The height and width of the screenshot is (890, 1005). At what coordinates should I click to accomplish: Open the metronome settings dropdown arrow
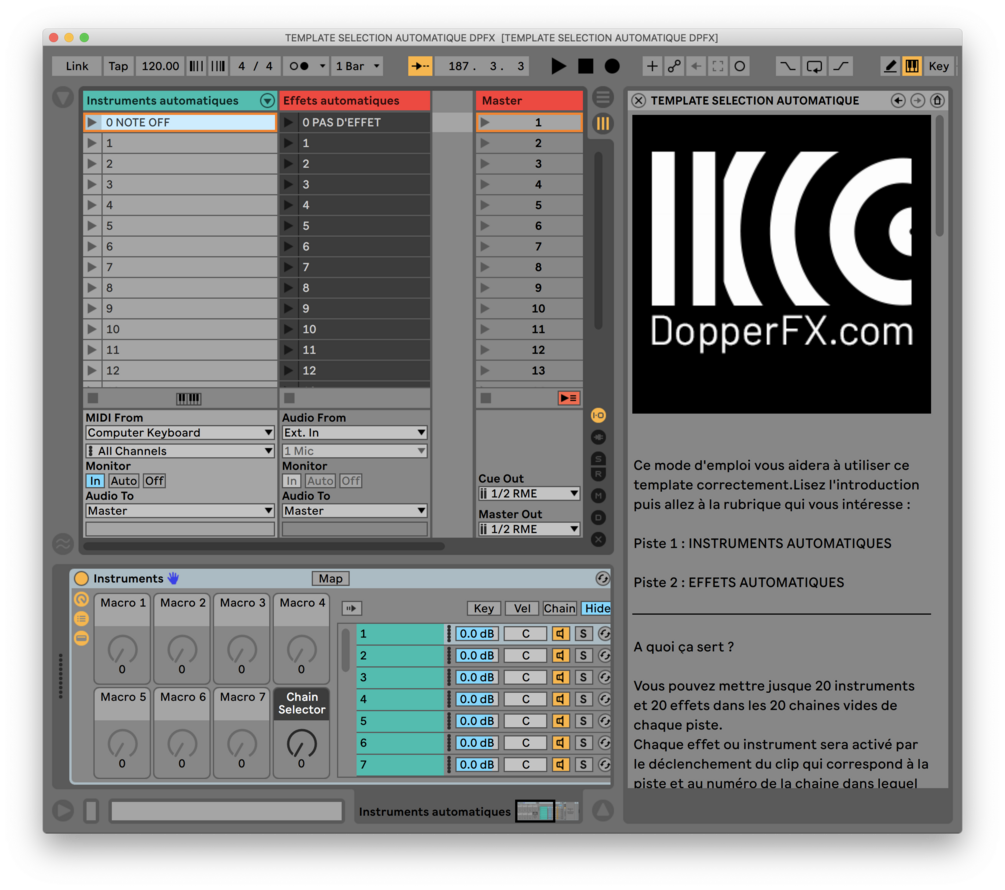pyautogui.click(x=322, y=66)
